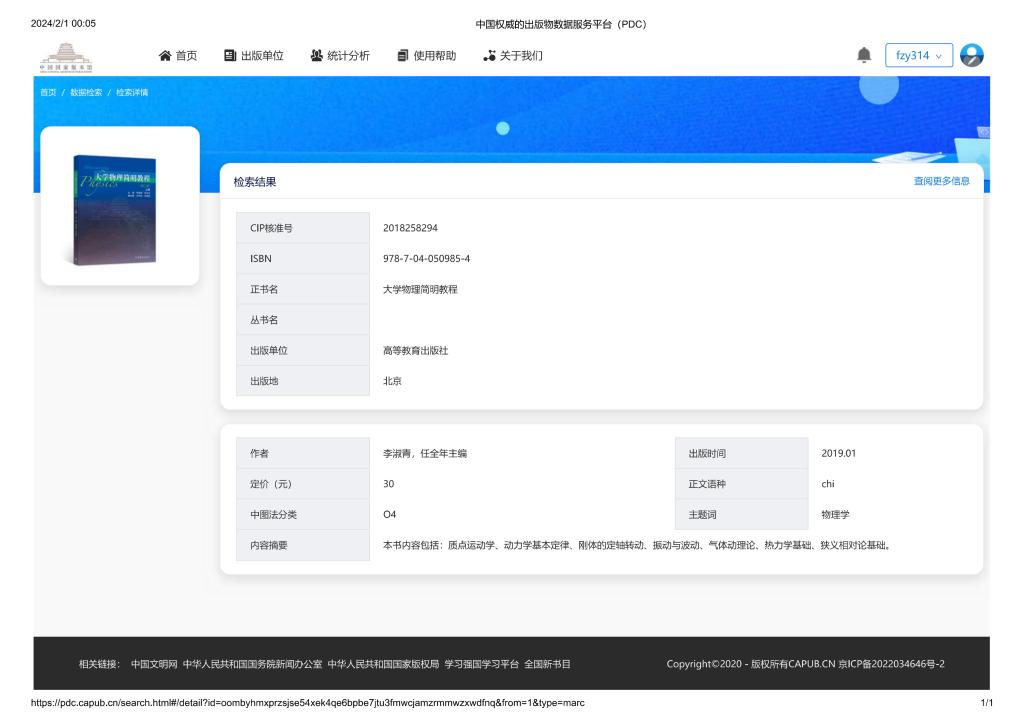Screen dimensions: 1024x724
Task: Click the home icon beside 首页
Action: (165, 55)
